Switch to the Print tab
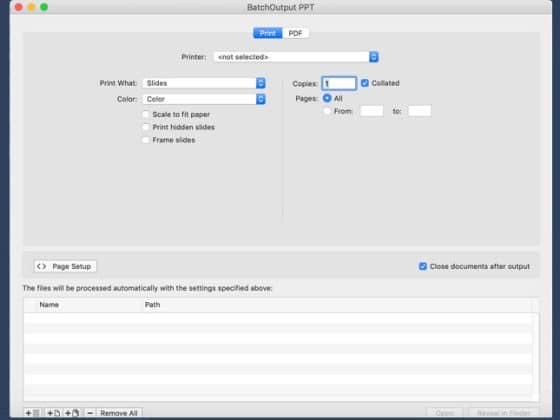Image resolution: width=560 pixels, height=420 pixels. (268, 33)
